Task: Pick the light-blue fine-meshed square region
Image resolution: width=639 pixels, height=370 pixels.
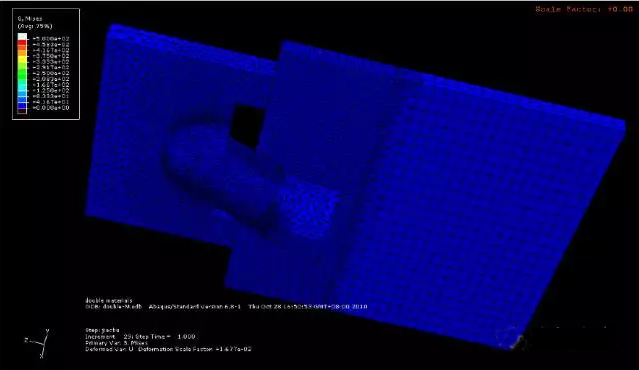Action: coord(310,207)
